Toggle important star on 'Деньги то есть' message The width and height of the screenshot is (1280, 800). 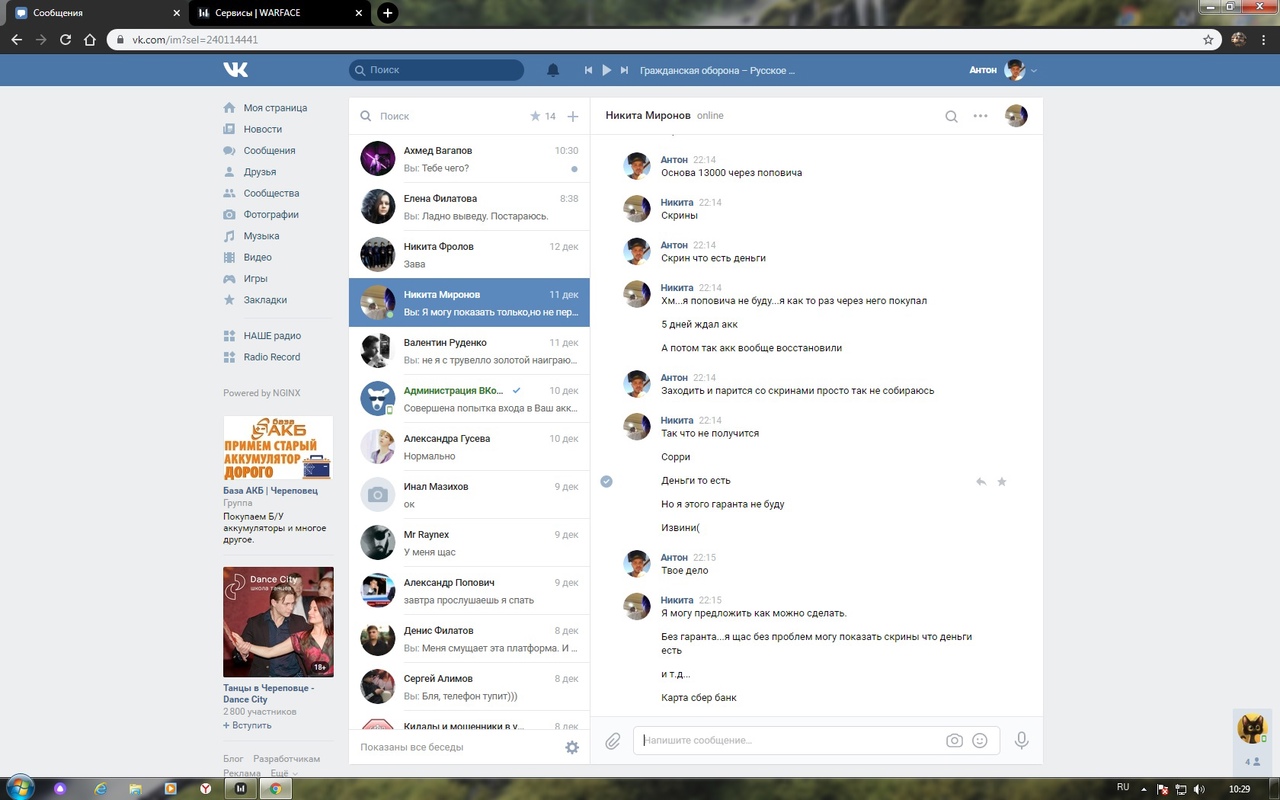coord(1002,481)
